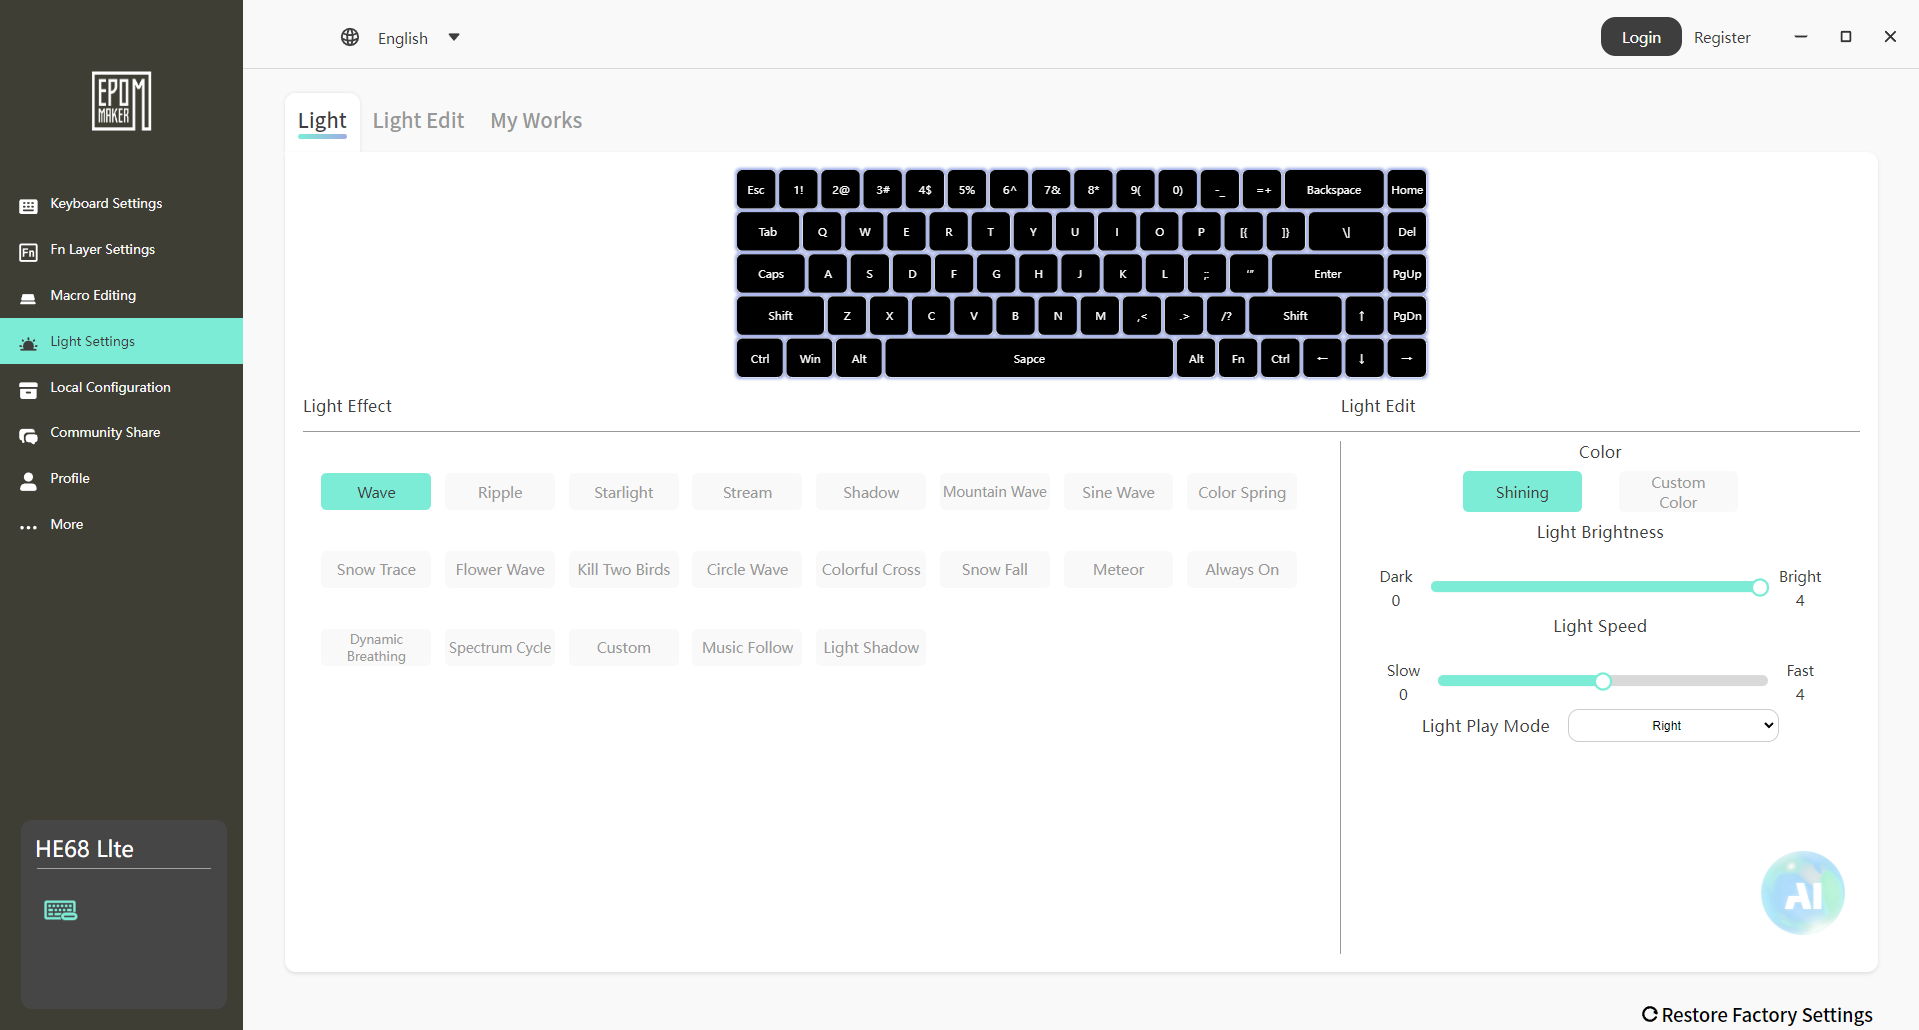Select the Snow Fall light effect
The height and width of the screenshot is (1030, 1919).
click(x=995, y=569)
